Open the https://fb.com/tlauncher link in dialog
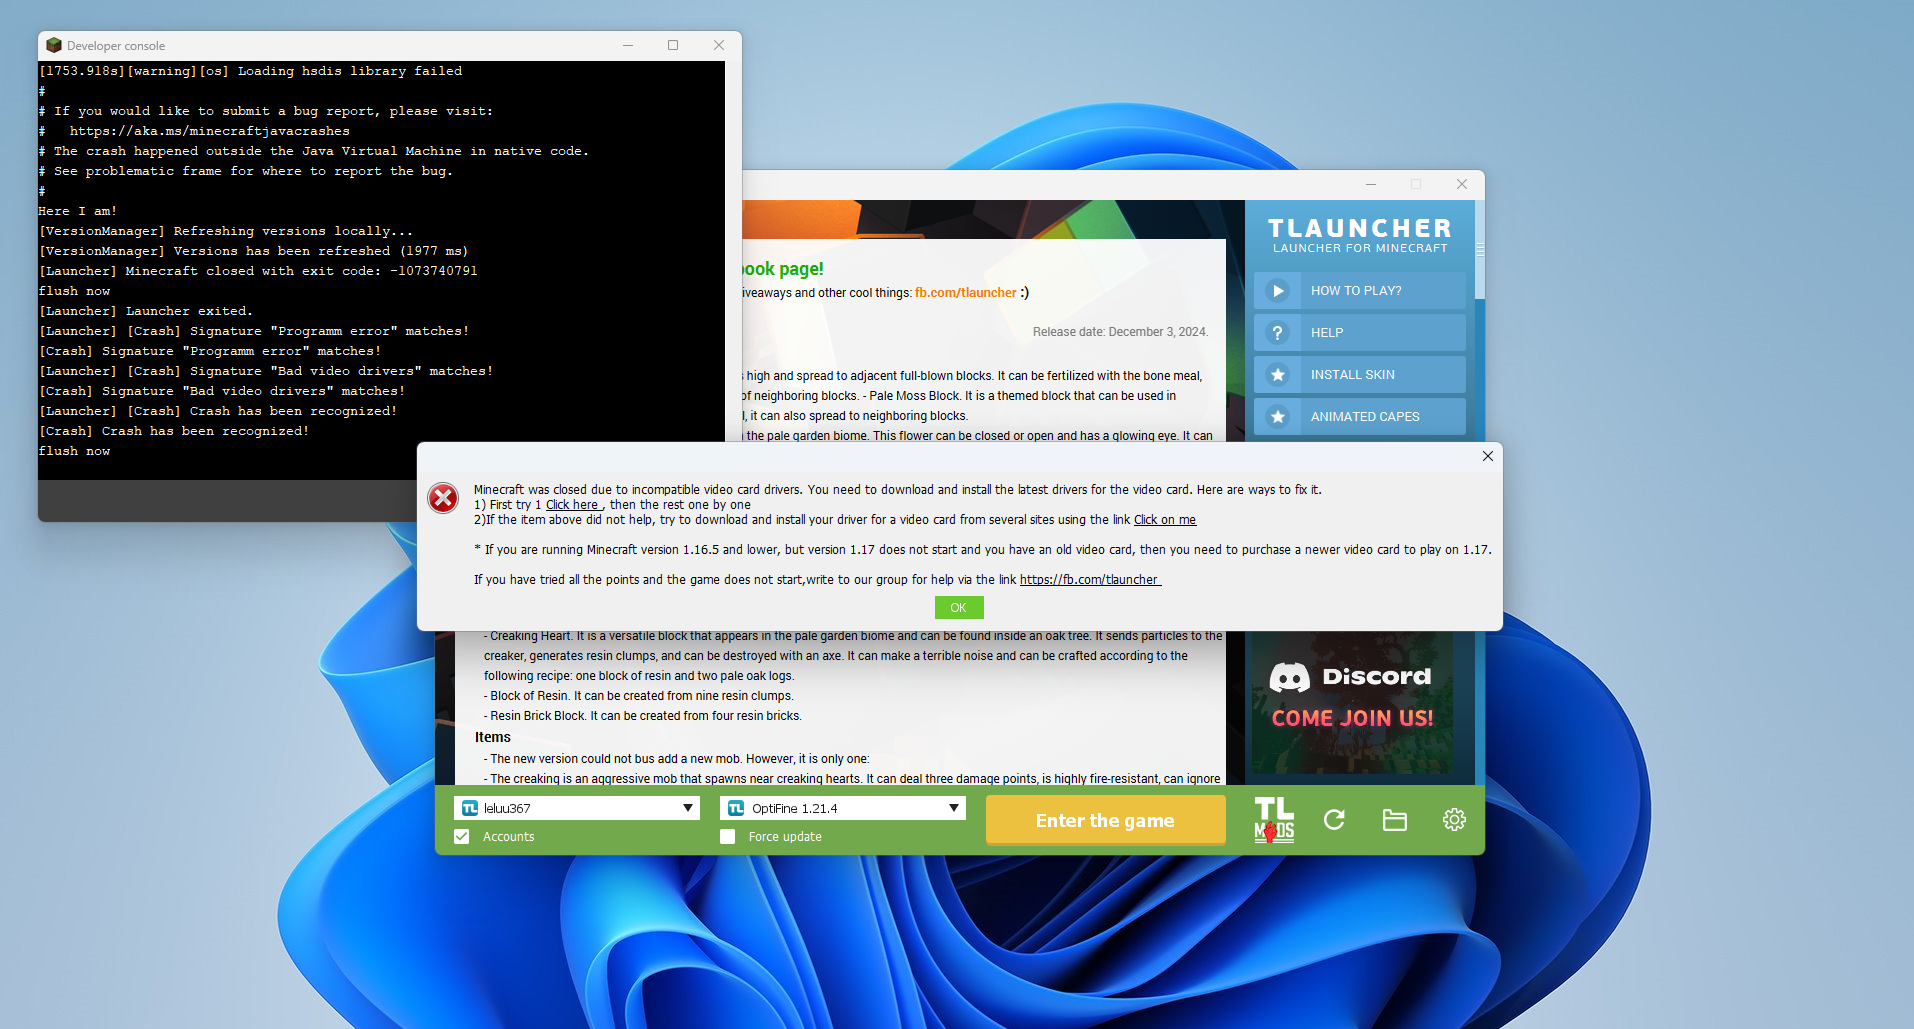This screenshot has height=1029, width=1914. click(1090, 580)
